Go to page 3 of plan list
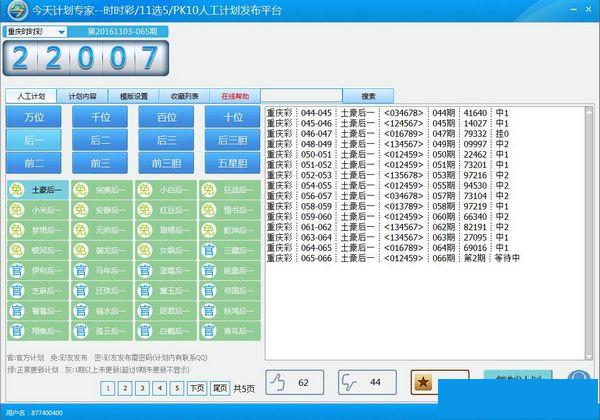Image resolution: width=600 pixels, height=420 pixels. click(140, 387)
